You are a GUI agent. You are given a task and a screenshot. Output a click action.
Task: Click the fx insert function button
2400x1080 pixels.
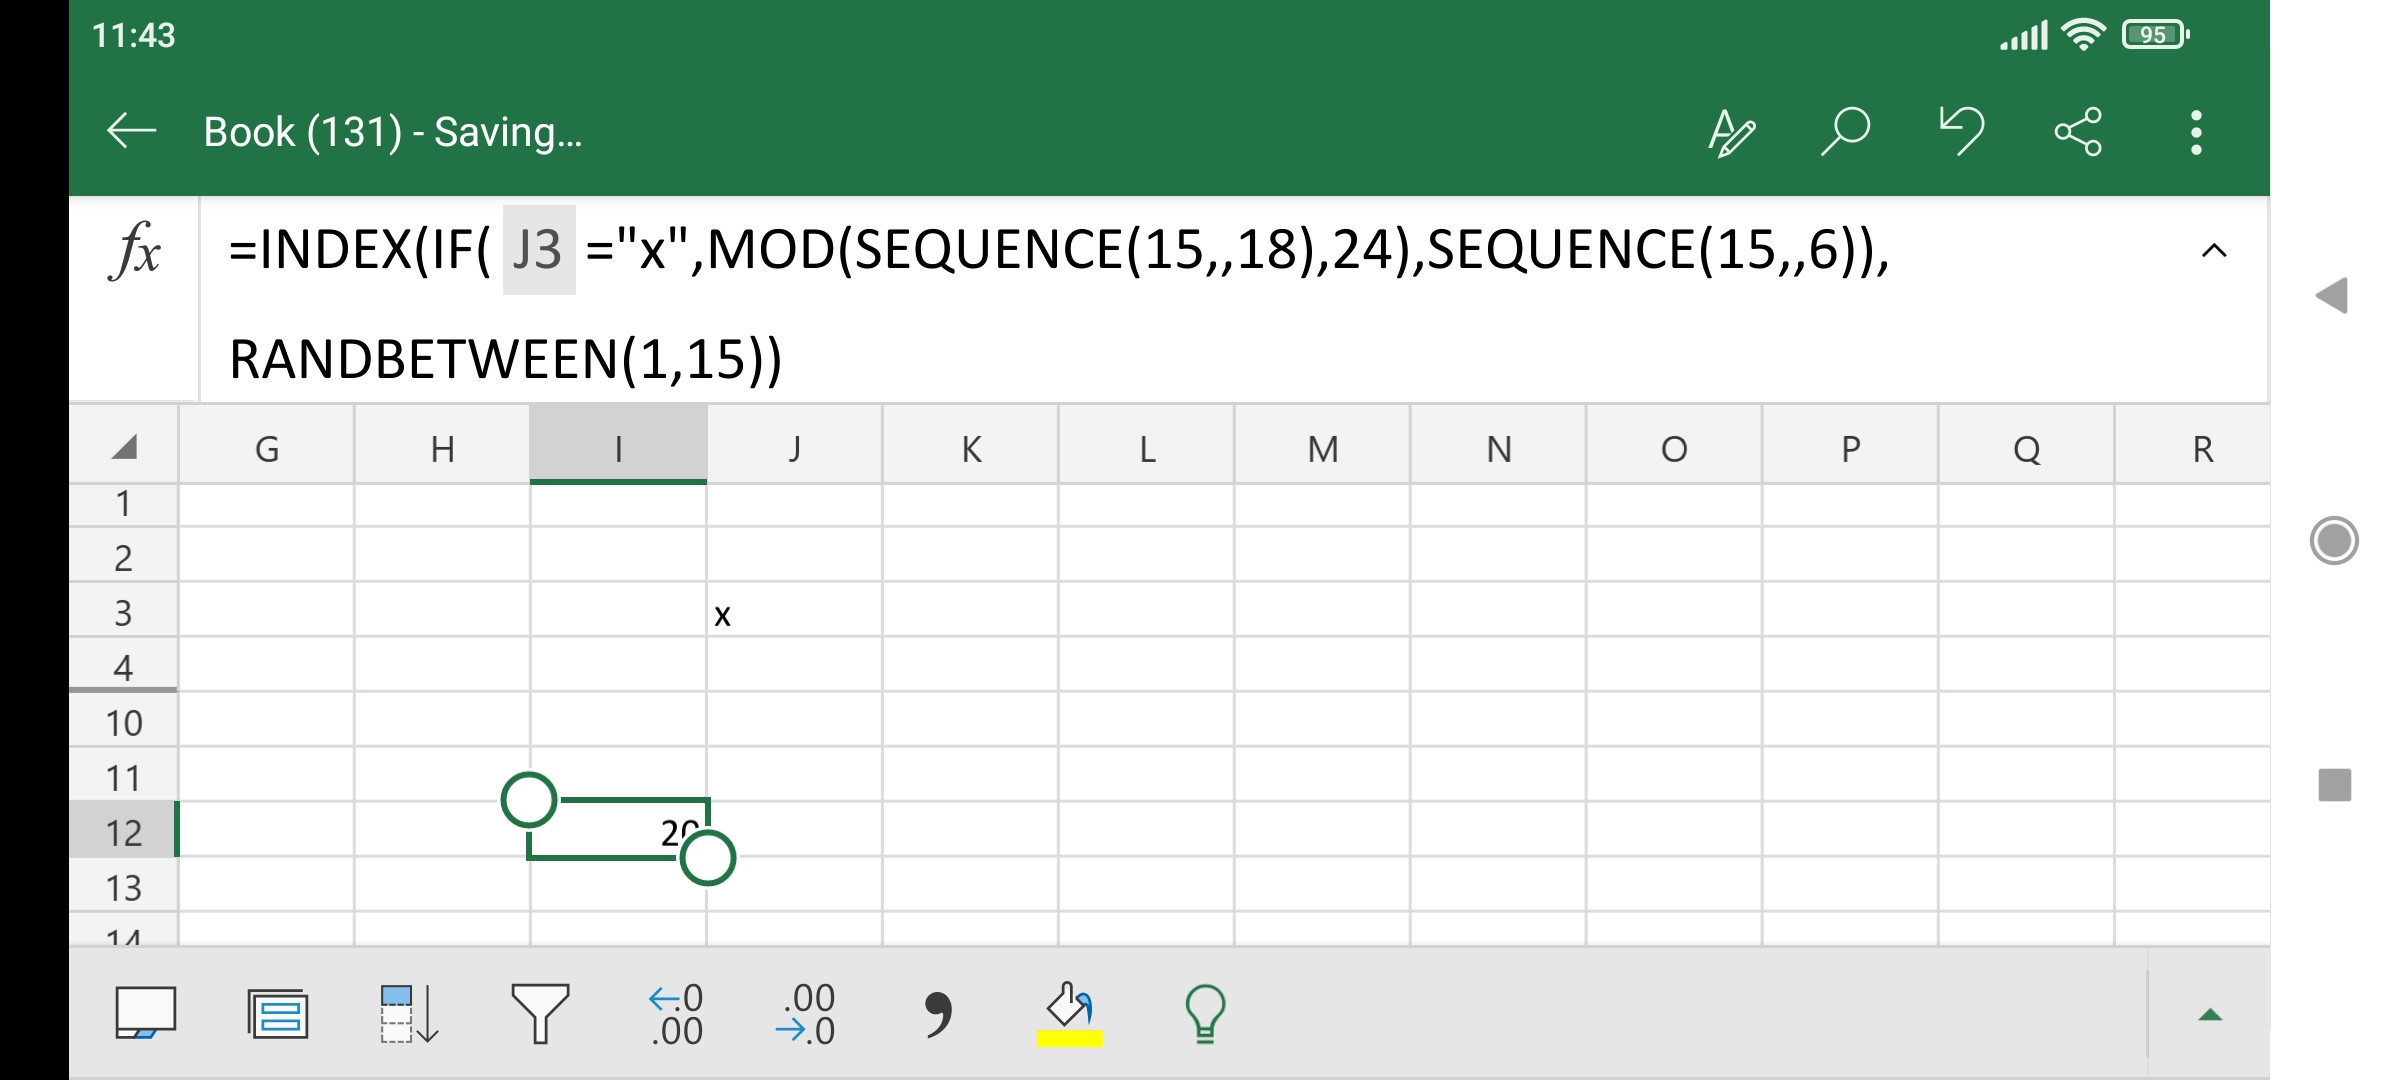tap(135, 251)
